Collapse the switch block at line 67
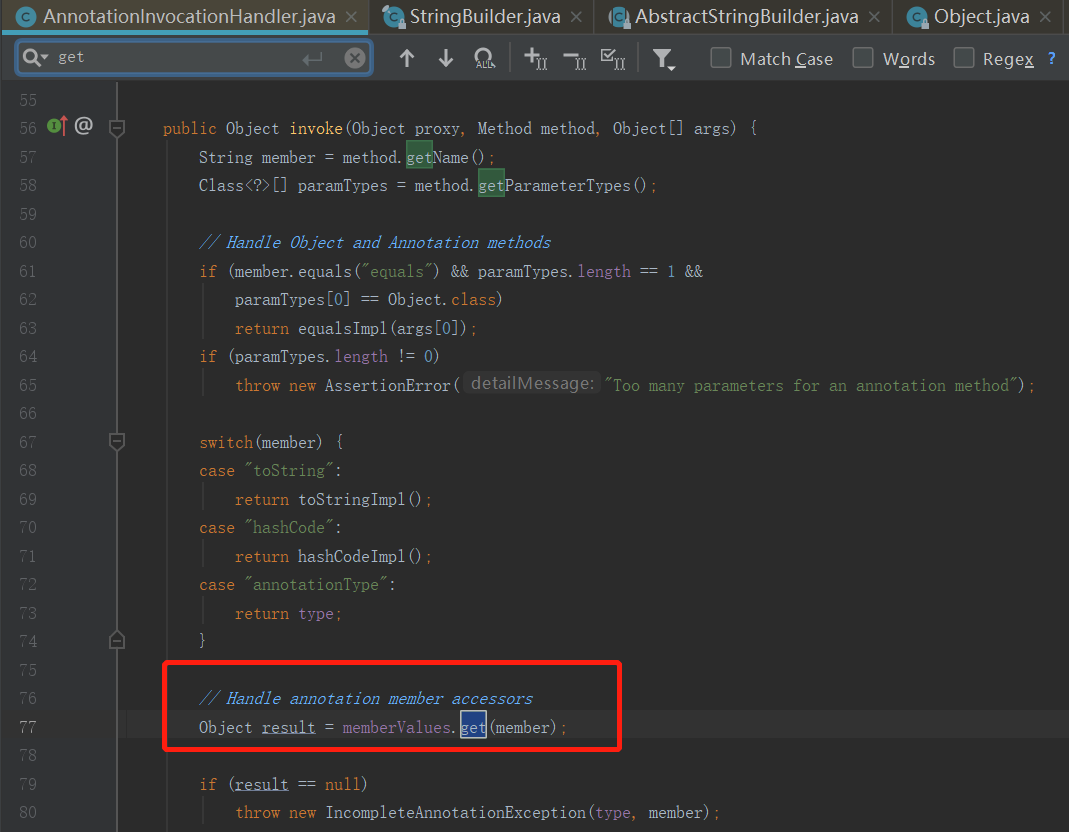This screenshot has height=832, width=1069. [117, 441]
